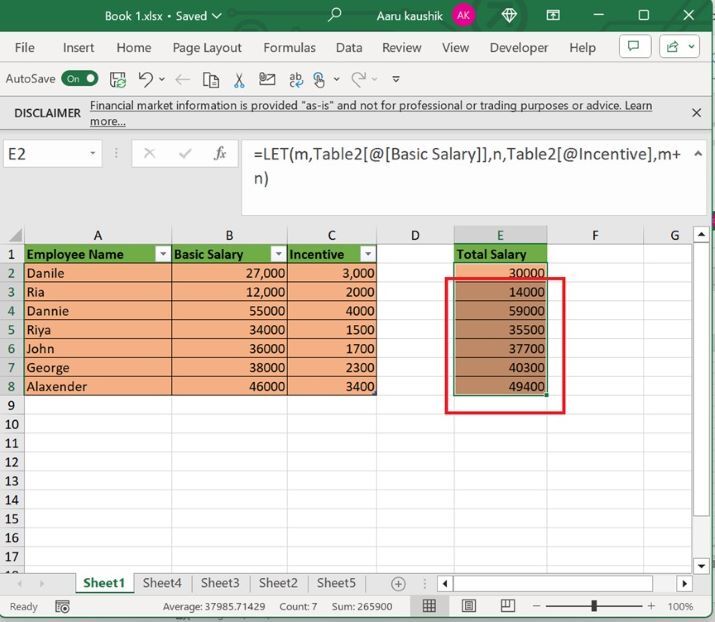
Task: Click the Undo arrow icon
Action: coord(146,79)
